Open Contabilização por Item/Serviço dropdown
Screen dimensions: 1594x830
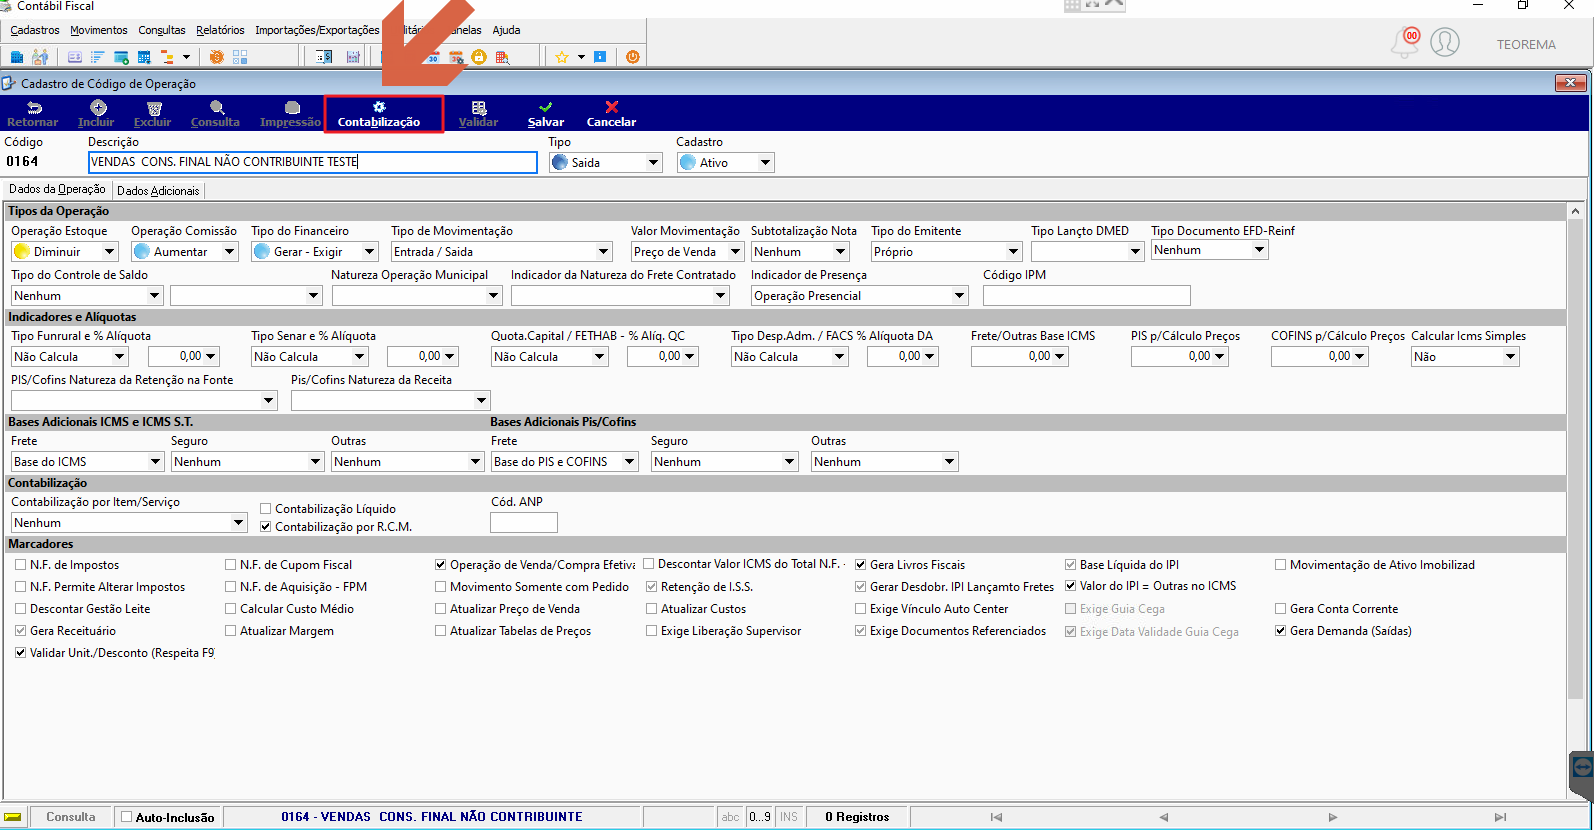129,523
